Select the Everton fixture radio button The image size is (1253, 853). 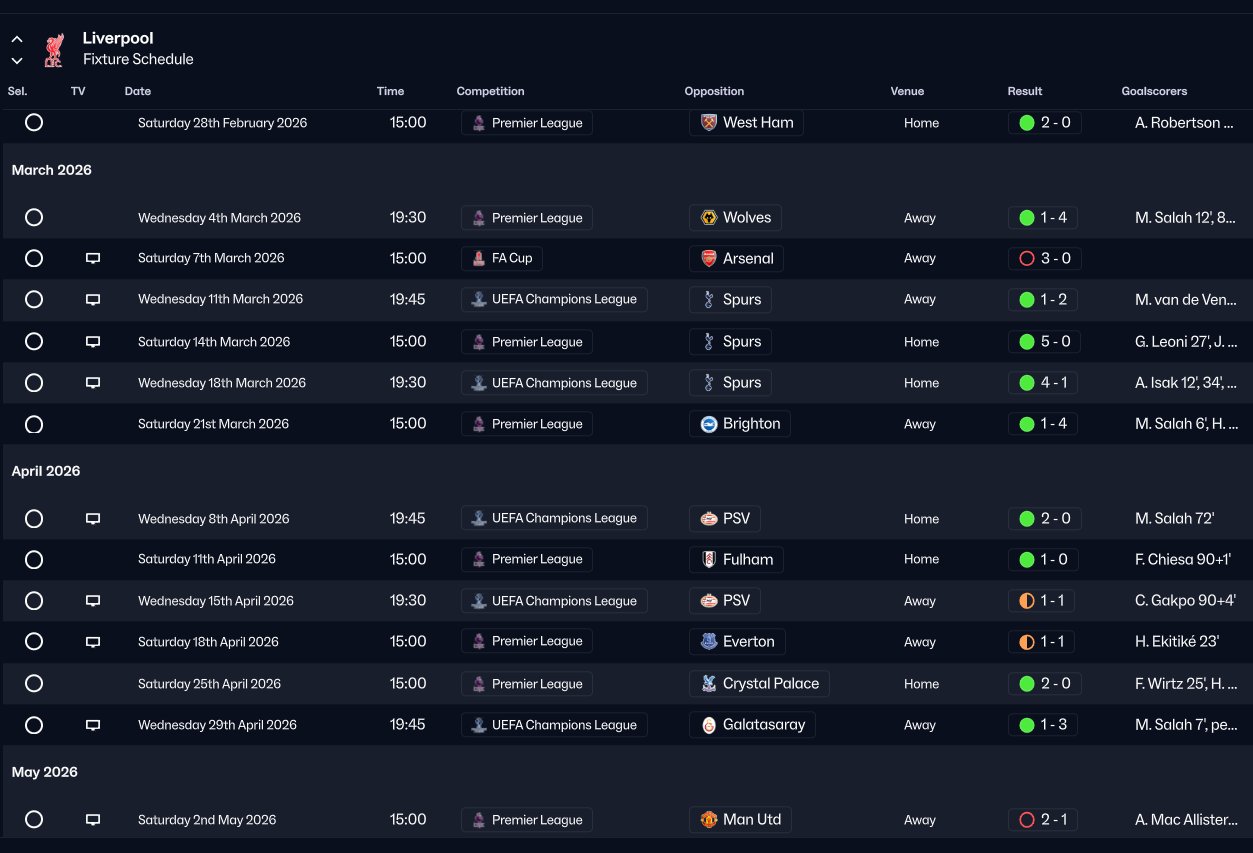pos(34,642)
